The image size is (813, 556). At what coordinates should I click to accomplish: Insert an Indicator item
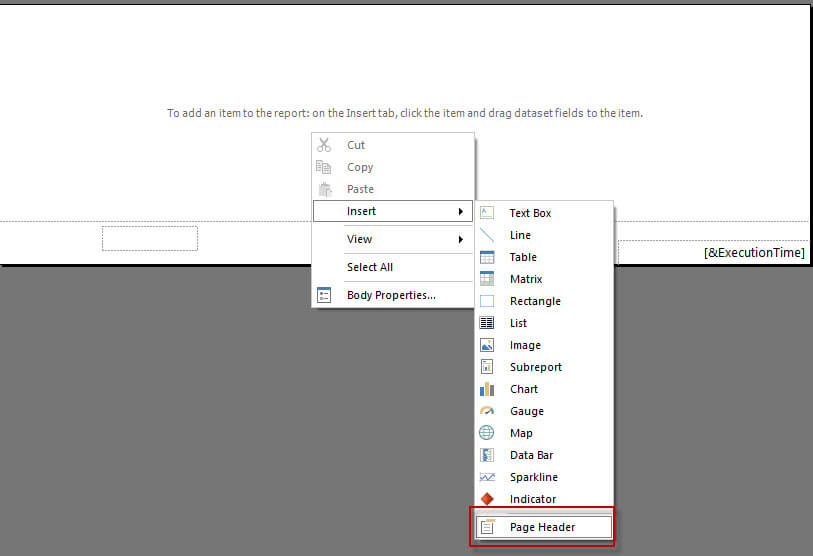pyautogui.click(x=544, y=499)
